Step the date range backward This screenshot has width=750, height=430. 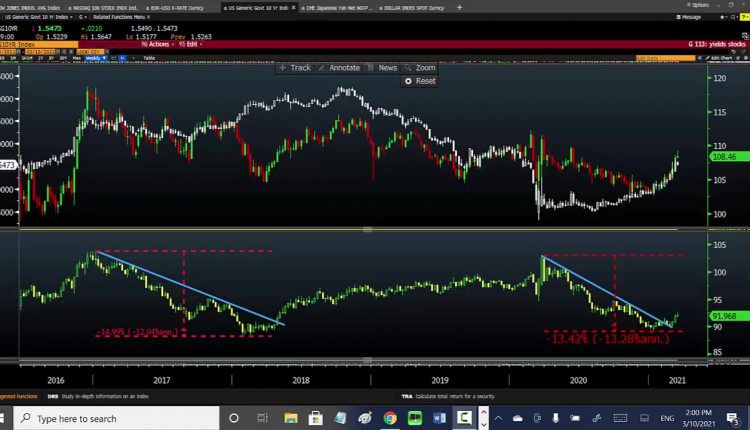[64, 52]
